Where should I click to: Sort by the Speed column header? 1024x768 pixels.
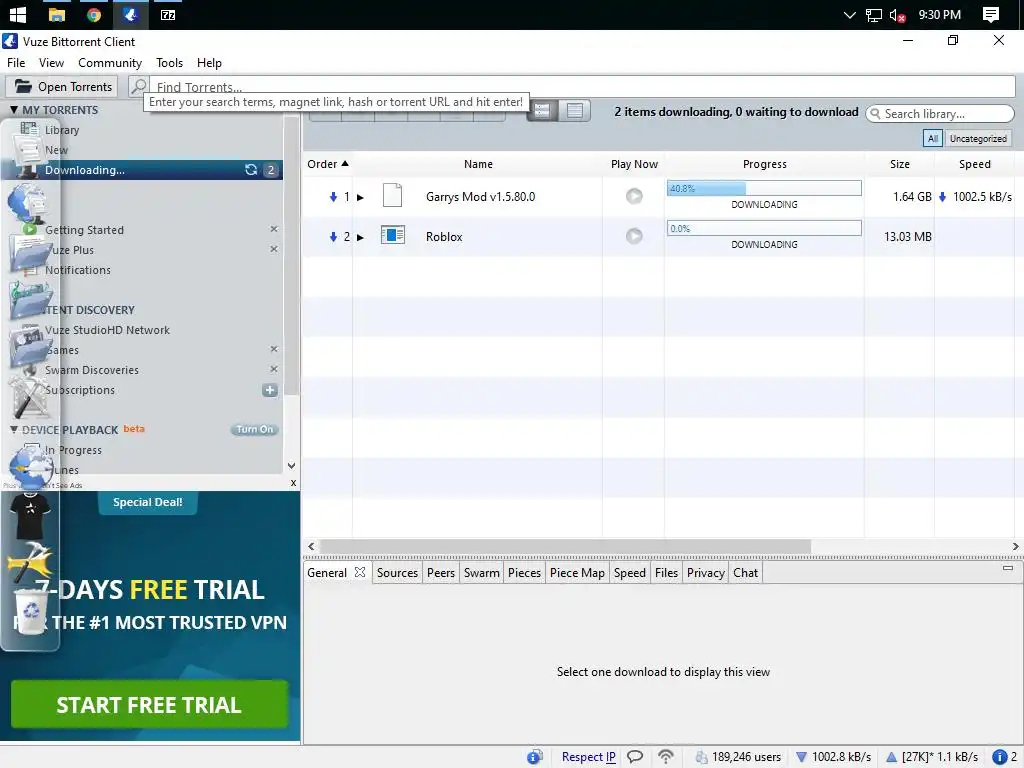tap(974, 164)
